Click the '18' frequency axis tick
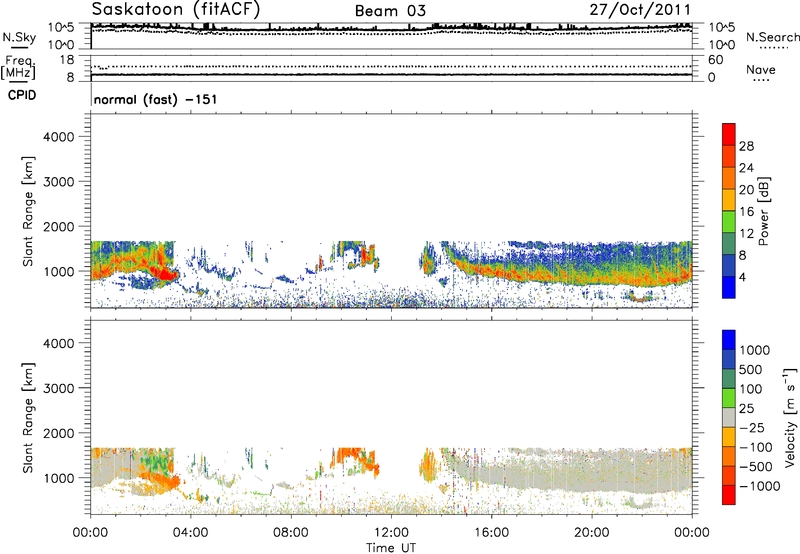The height and width of the screenshot is (554, 800). pyautogui.click(x=67, y=60)
